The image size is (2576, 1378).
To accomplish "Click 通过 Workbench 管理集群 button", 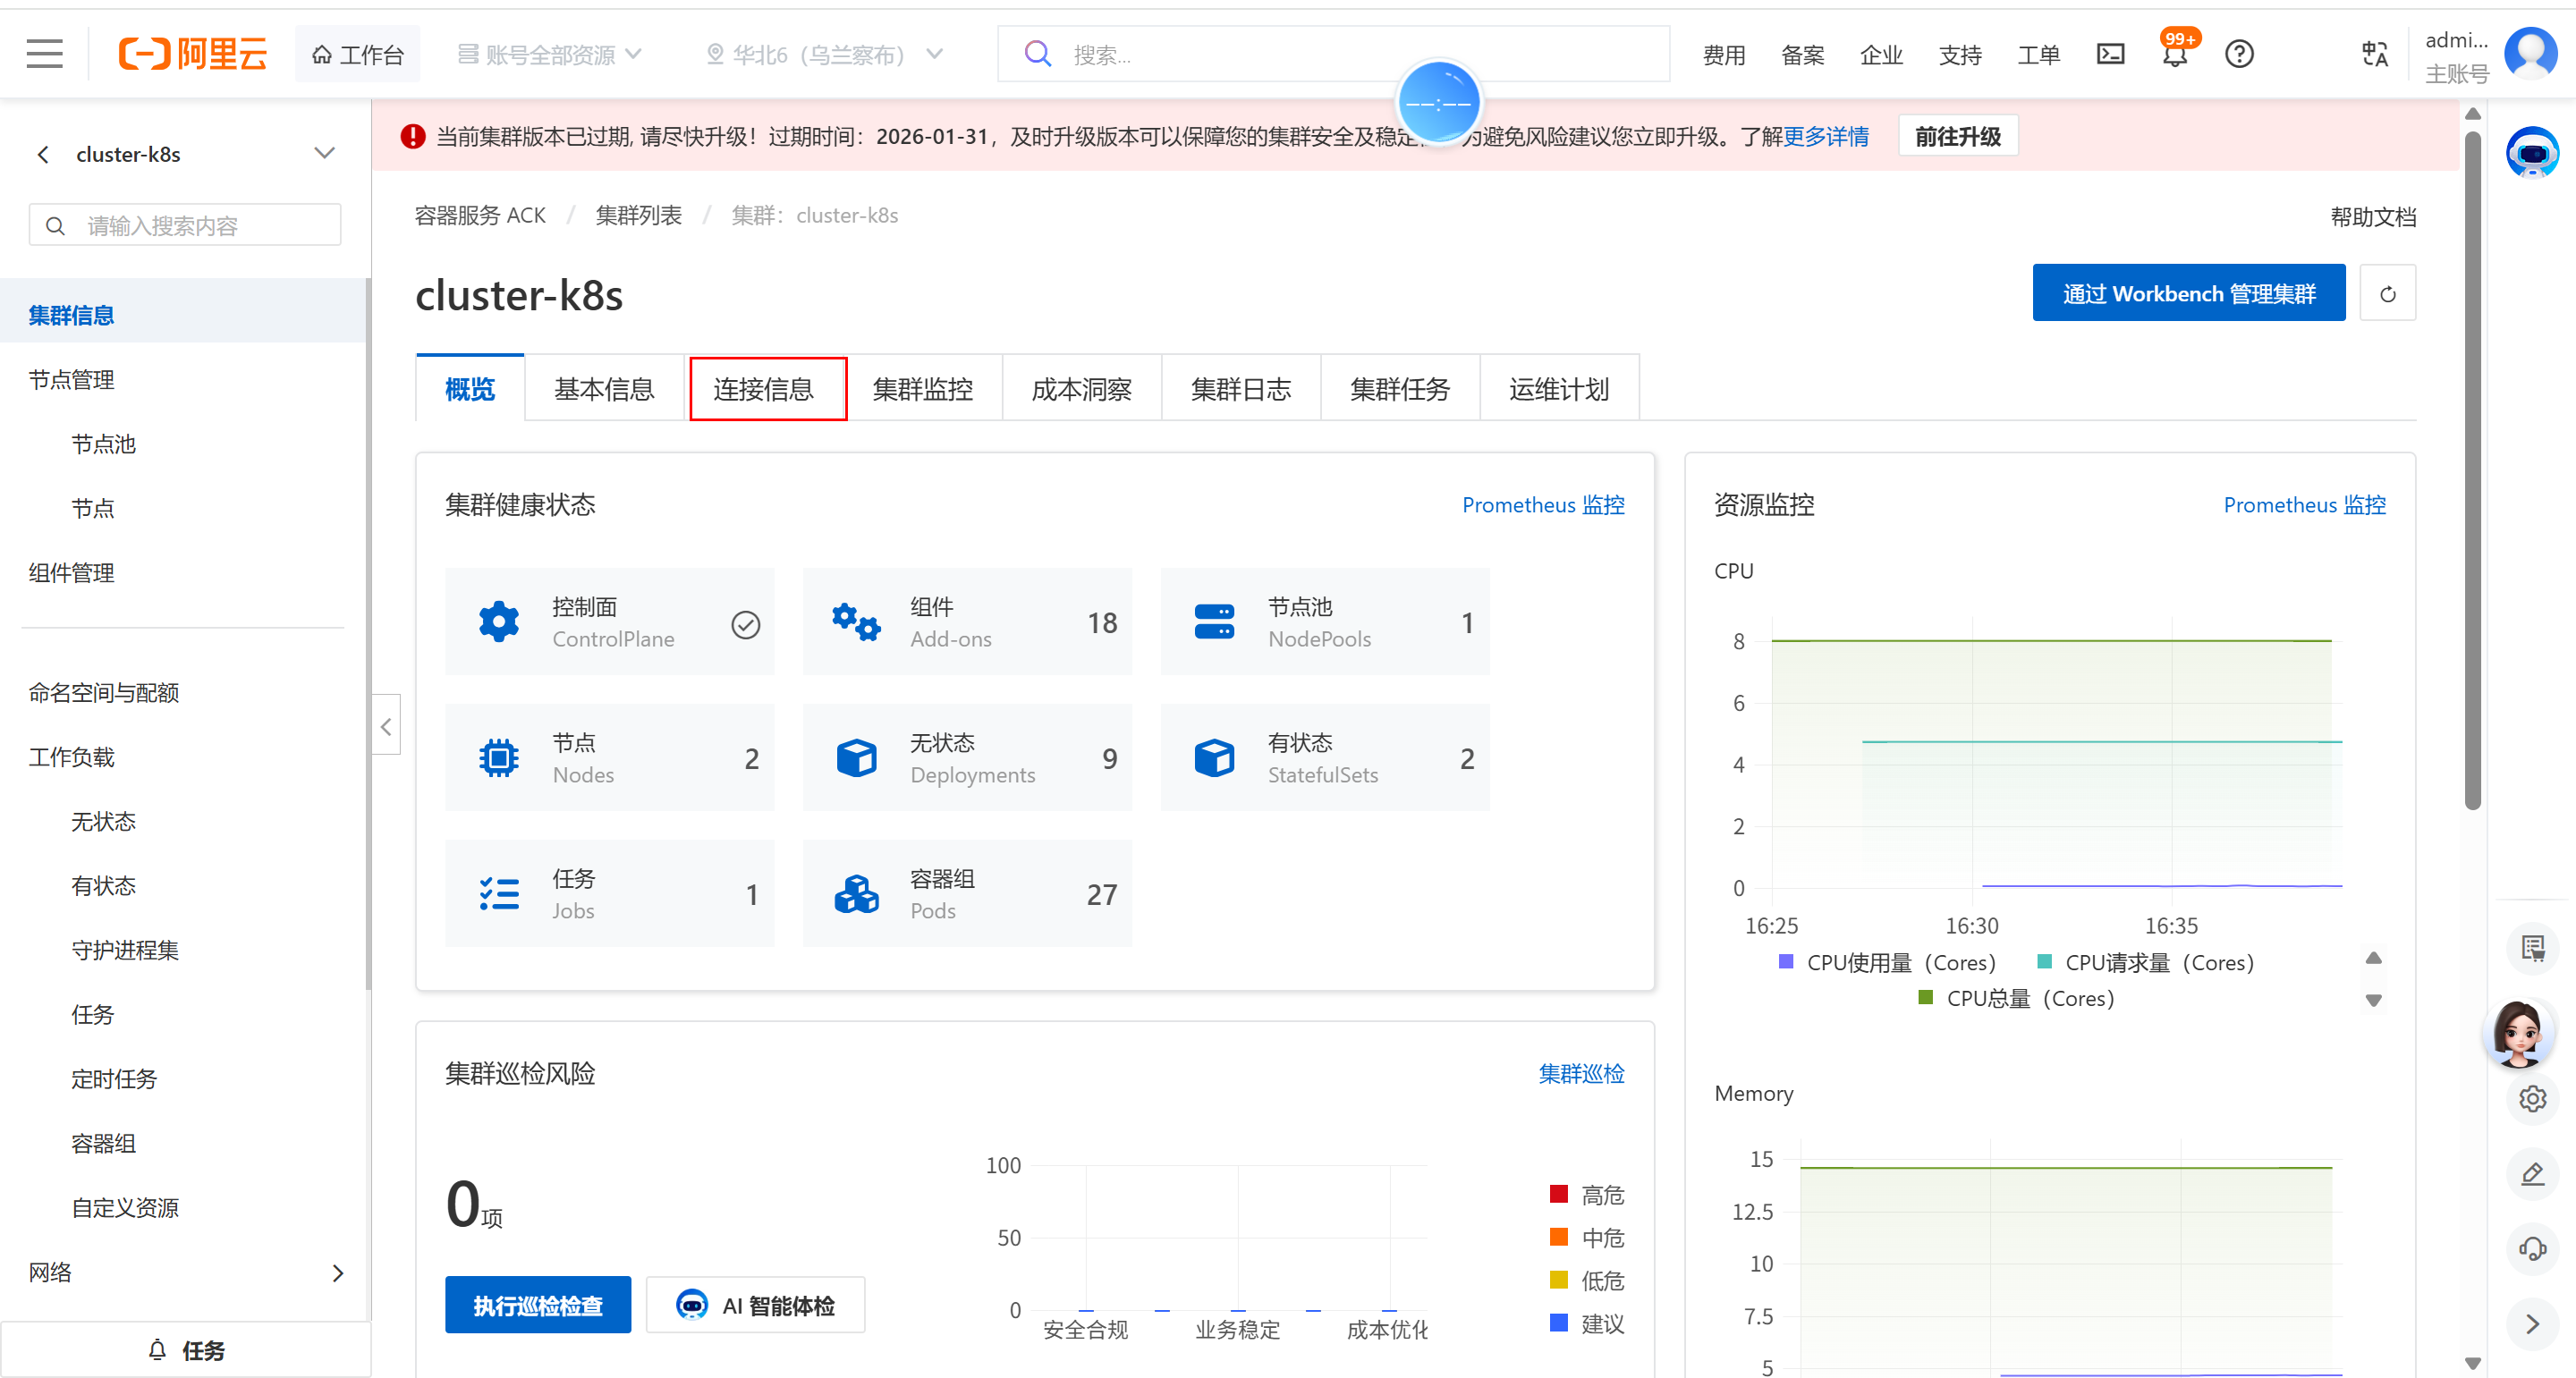I will pyautogui.click(x=2189, y=293).
